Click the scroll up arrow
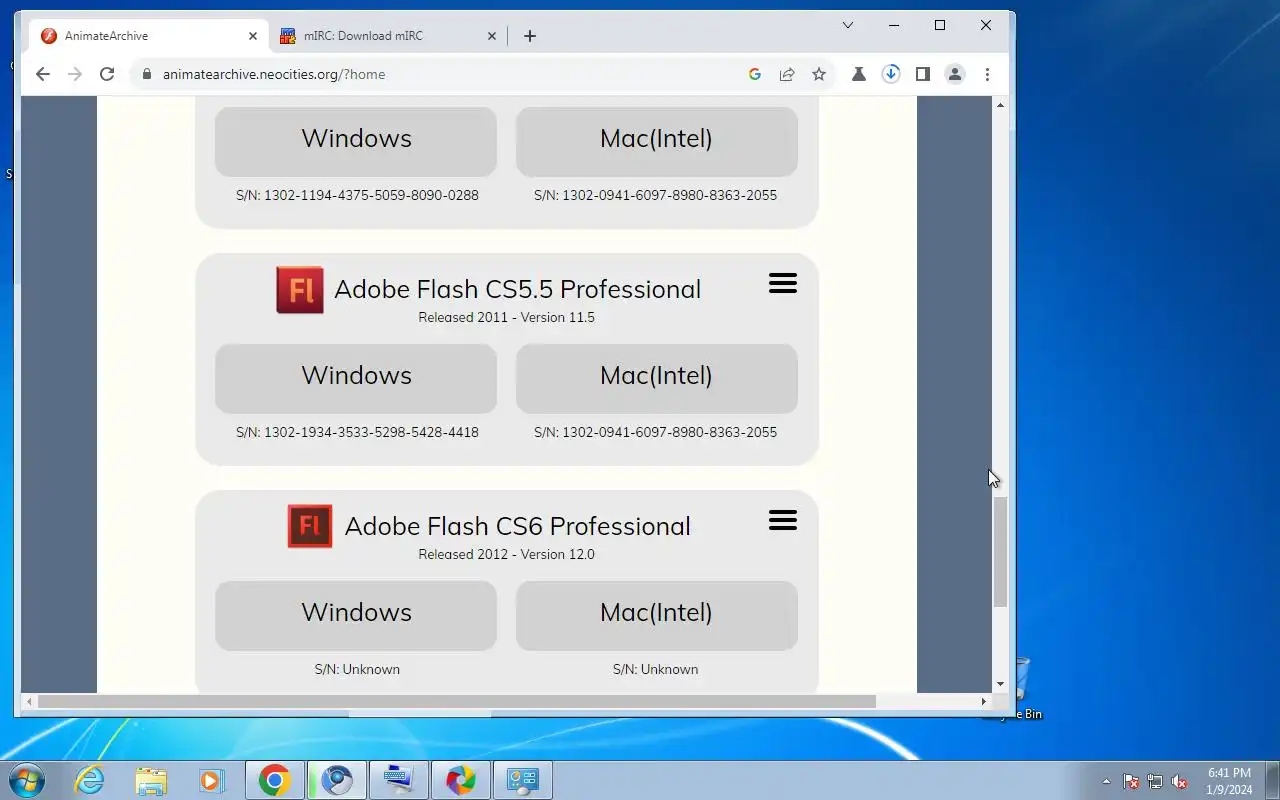Image resolution: width=1280 pixels, height=800 pixels. [x=1000, y=104]
